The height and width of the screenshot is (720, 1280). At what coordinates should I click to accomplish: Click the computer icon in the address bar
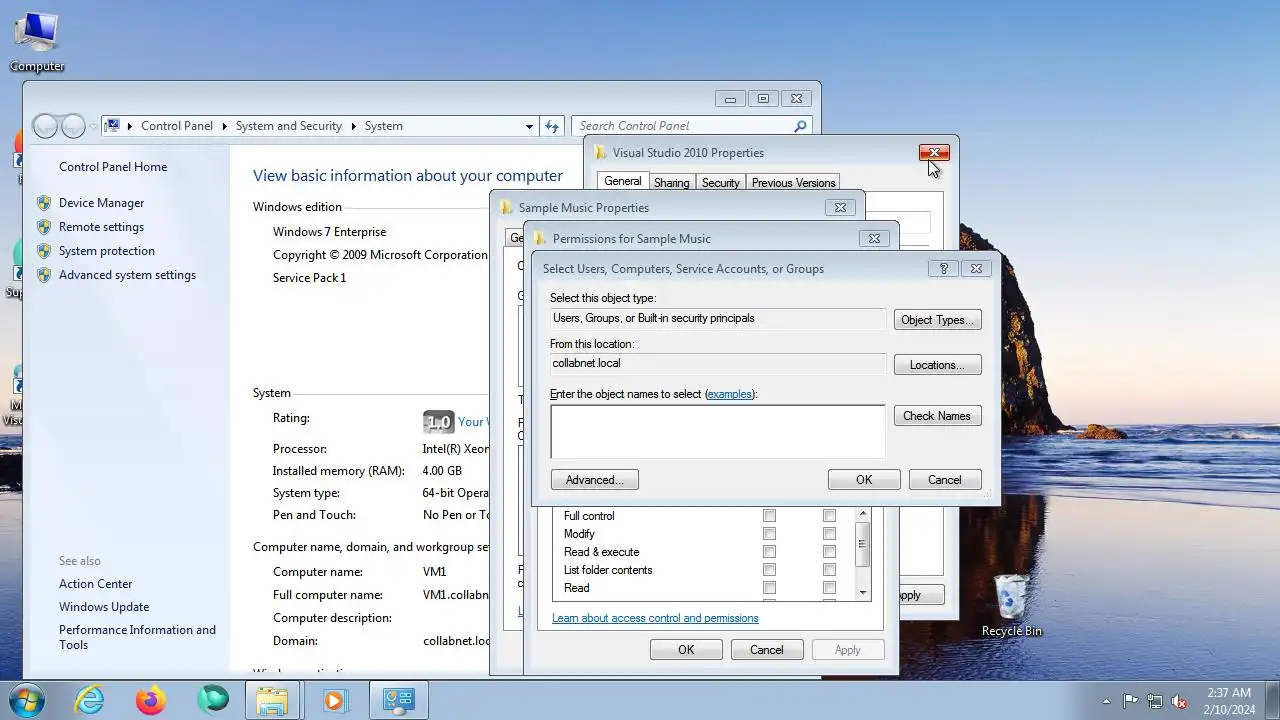point(113,126)
